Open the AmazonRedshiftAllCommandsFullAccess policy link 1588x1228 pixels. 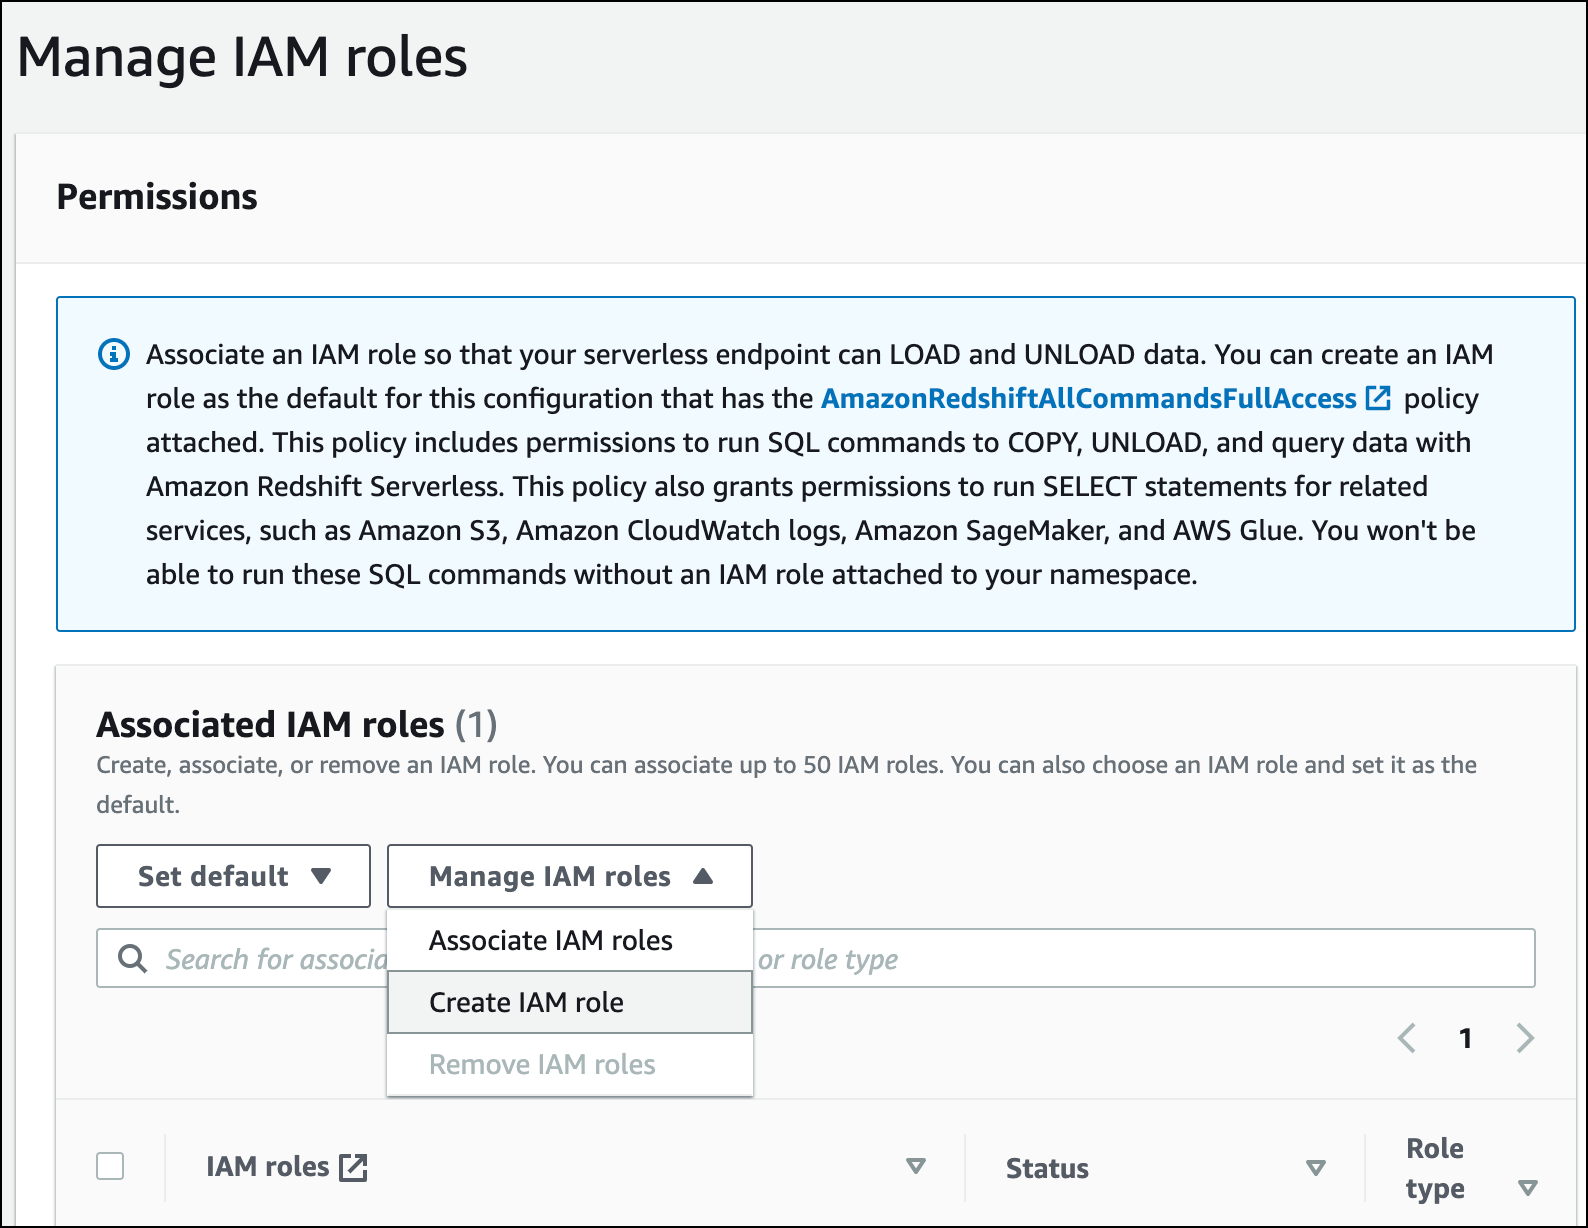click(x=1088, y=398)
